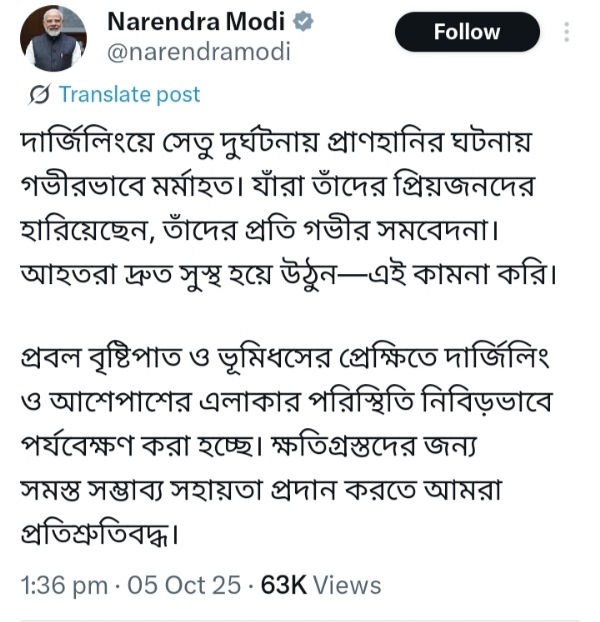Click the Narendra Modi display name
Image resolution: width=600 pixels, height=622 pixels.
[x=196, y=22]
